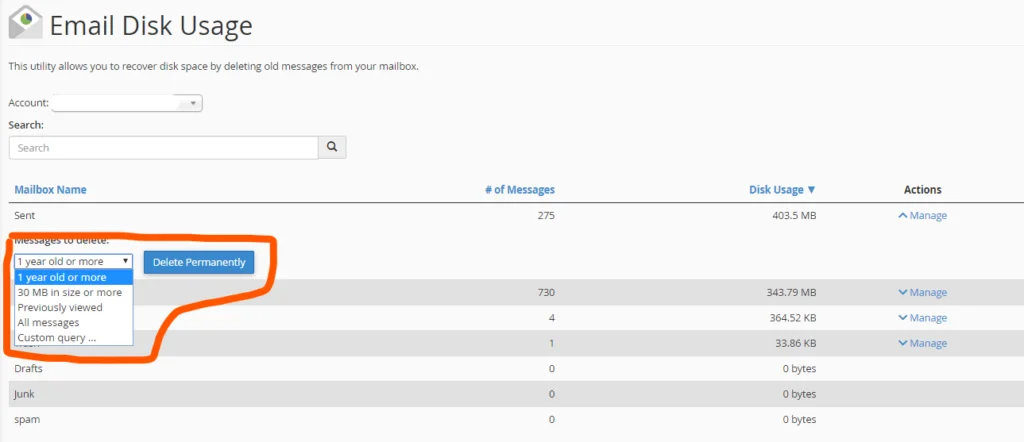Expand Manage for 730-message mailbox

pos(922,293)
